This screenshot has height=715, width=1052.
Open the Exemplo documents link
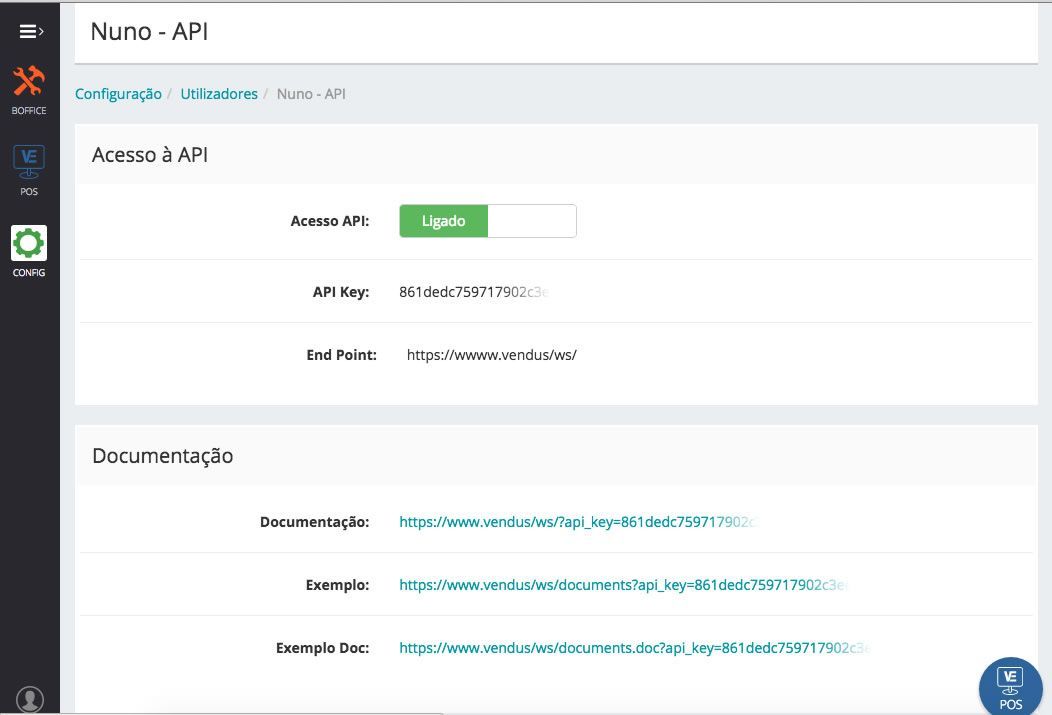pyautogui.click(x=623, y=585)
